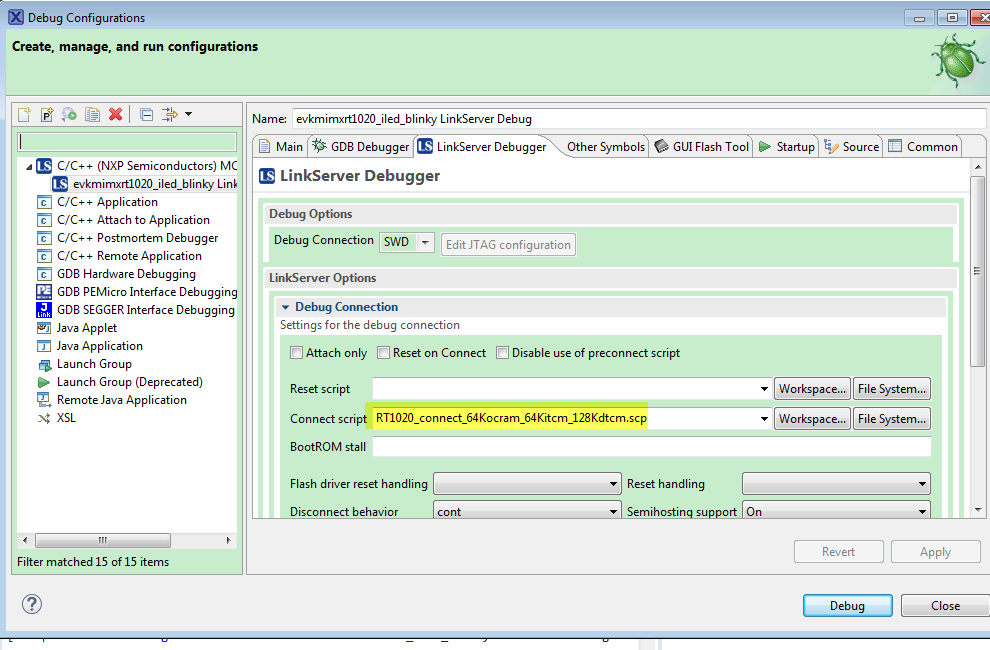This screenshot has width=990, height=650.
Task: Click Workspace button for Connect script
Action: [x=812, y=419]
